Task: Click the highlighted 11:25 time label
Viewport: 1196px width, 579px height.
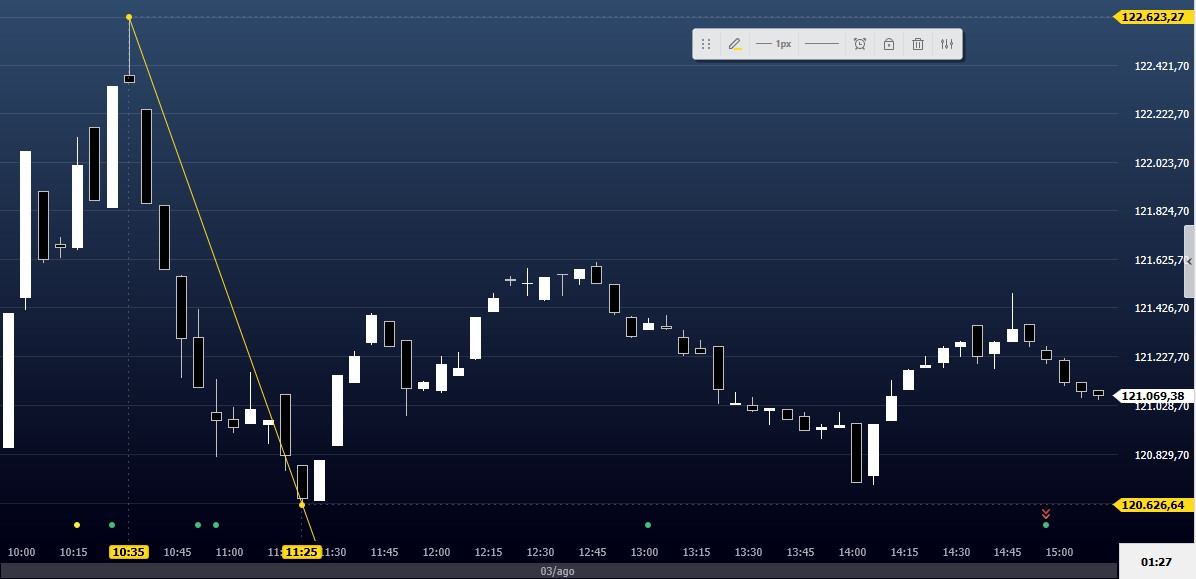Action: tap(301, 552)
